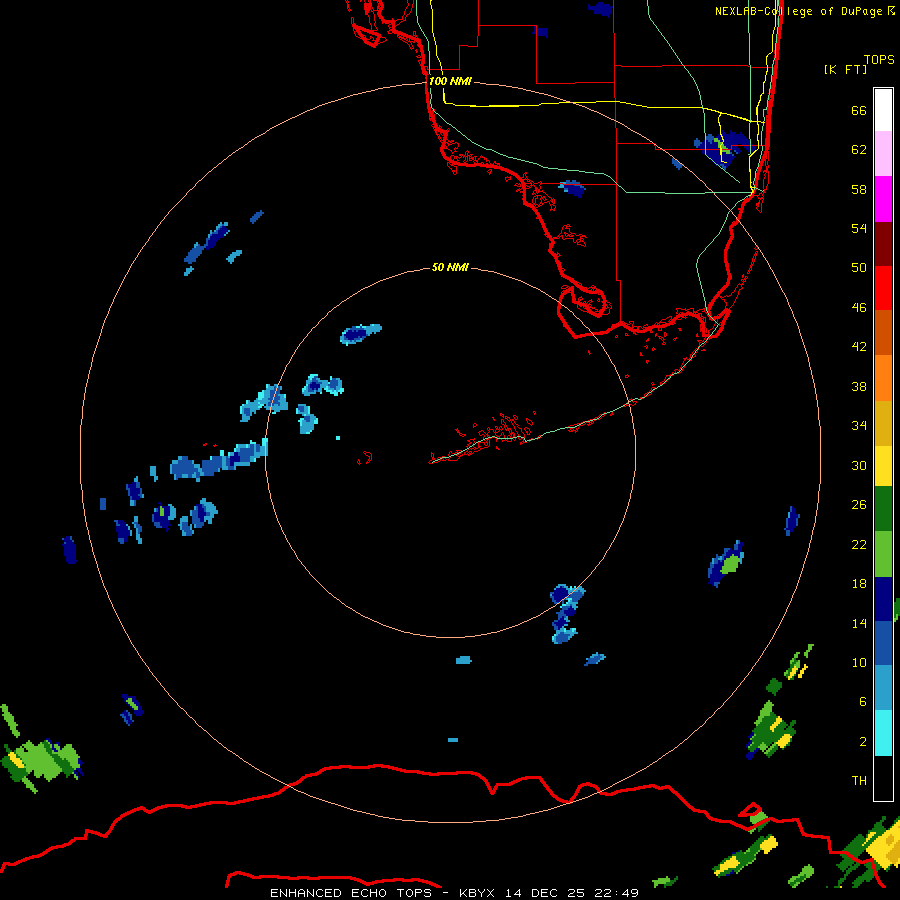The width and height of the screenshot is (900, 900).
Task: Click the light green legend band
Action: [883, 554]
